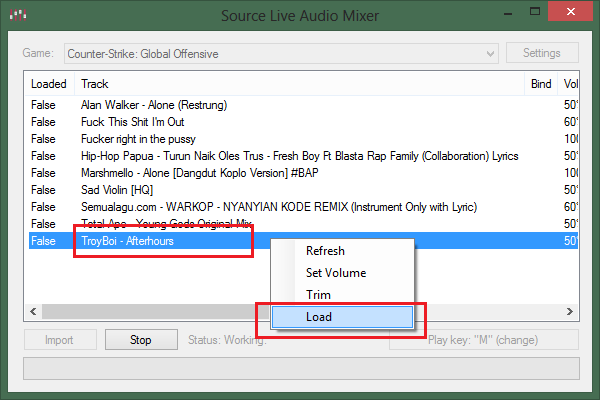Click the Stop button

click(141, 340)
